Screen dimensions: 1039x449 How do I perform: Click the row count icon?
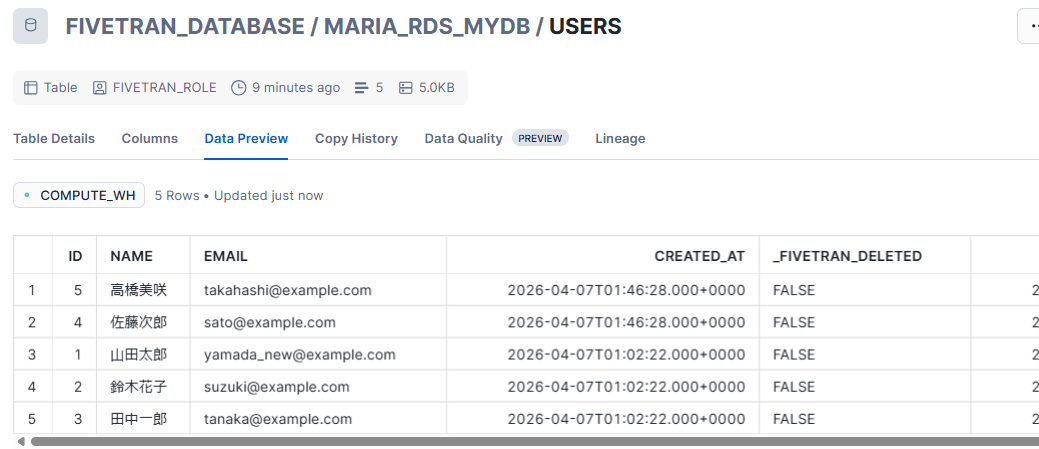[x=362, y=88]
